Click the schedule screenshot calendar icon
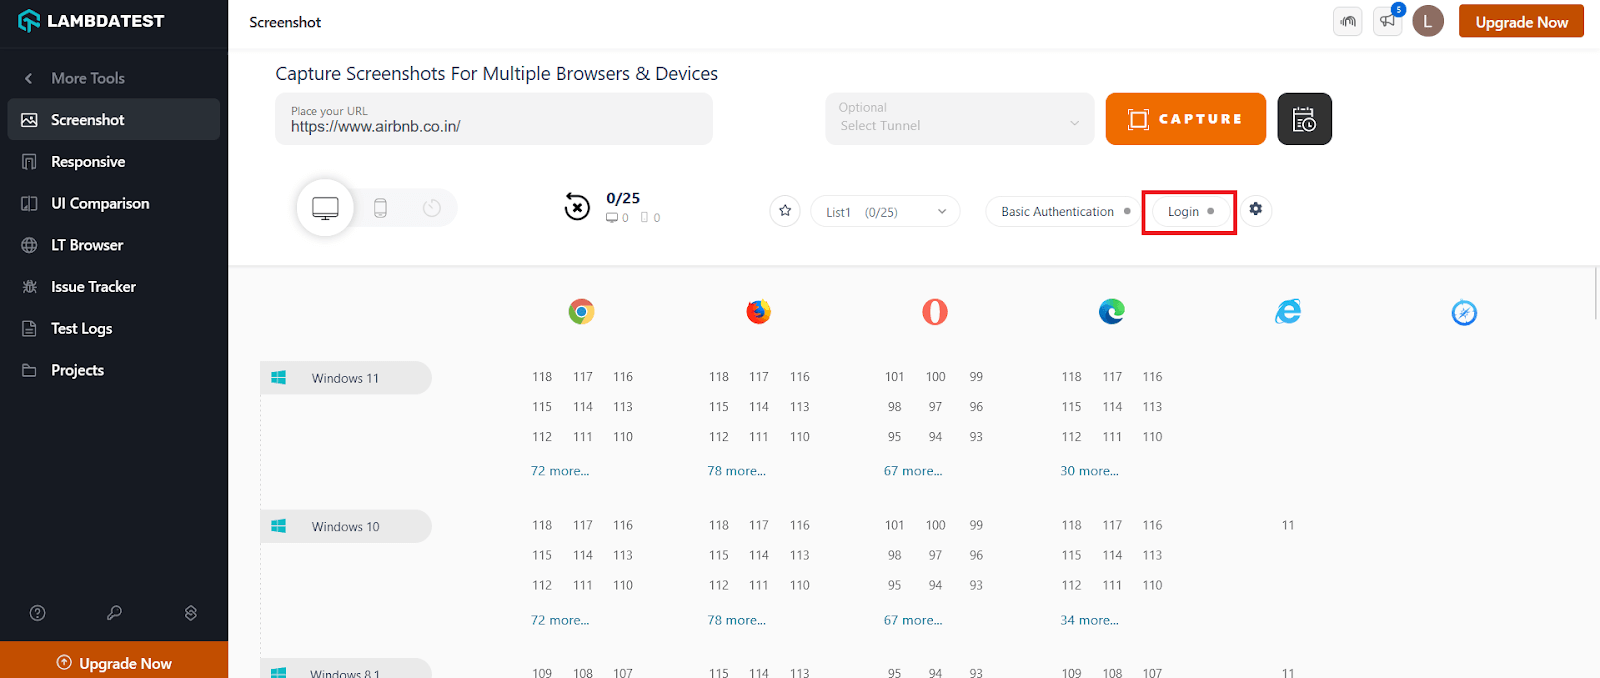Screen dimensions: 1600x678 (x=1304, y=119)
